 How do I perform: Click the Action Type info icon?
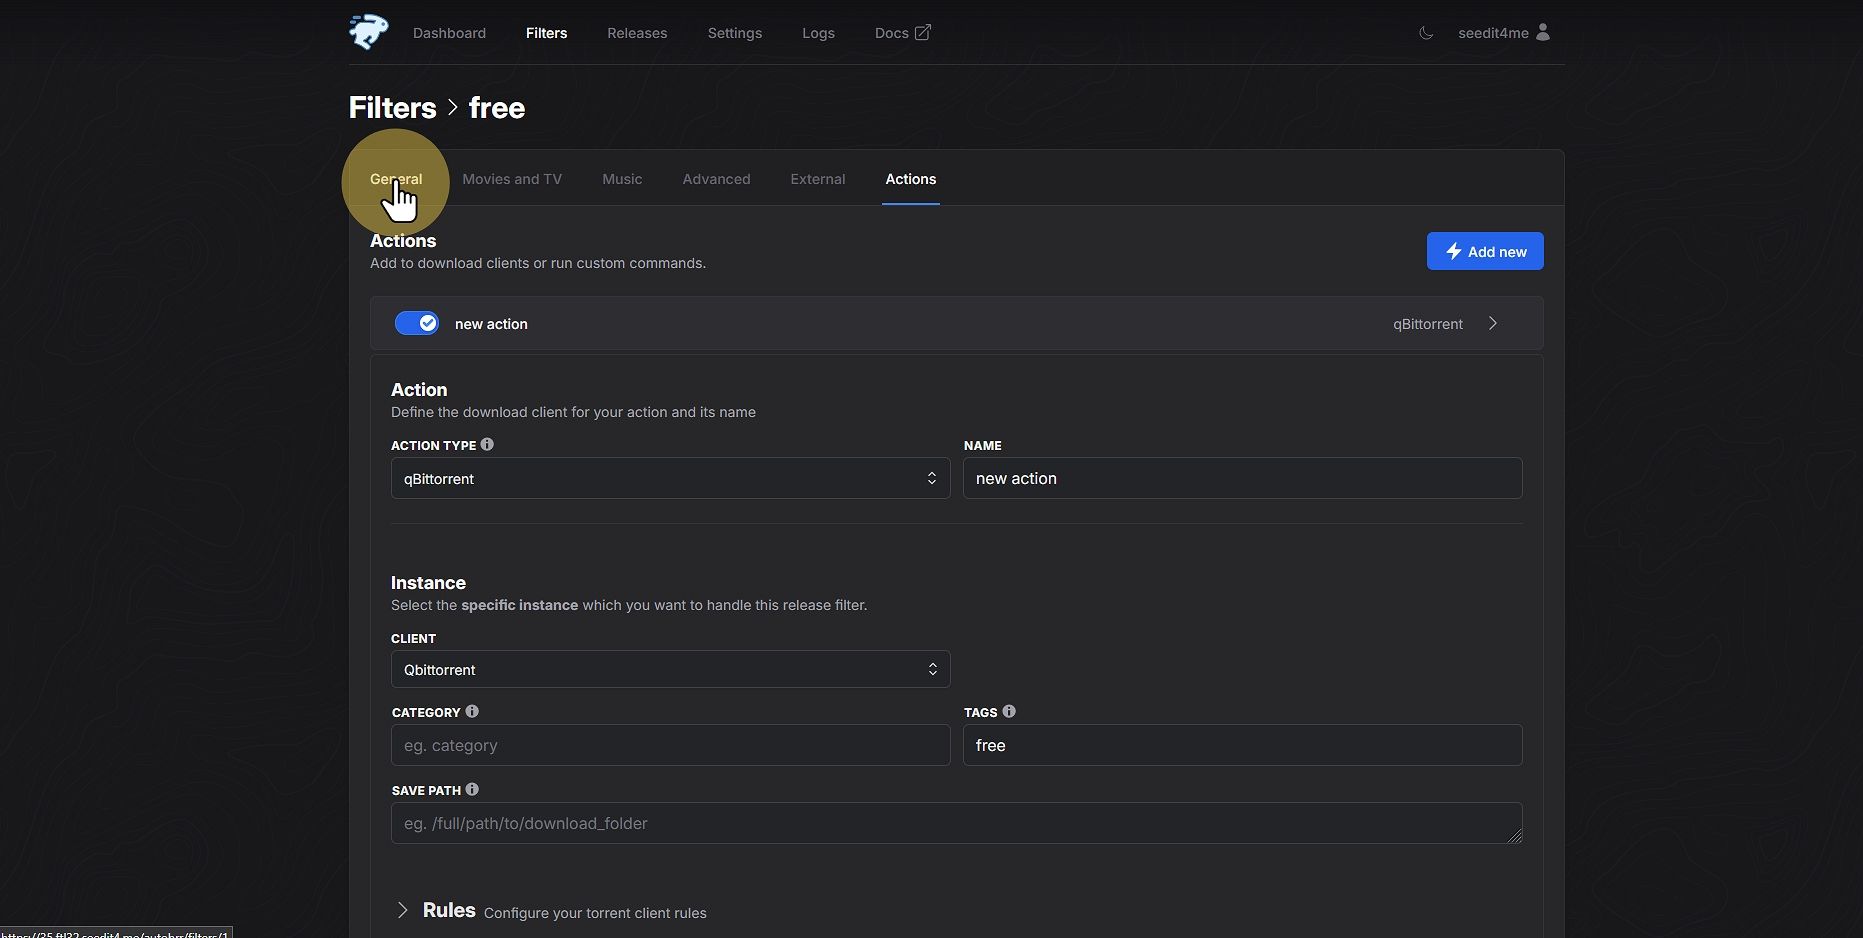[x=487, y=444]
